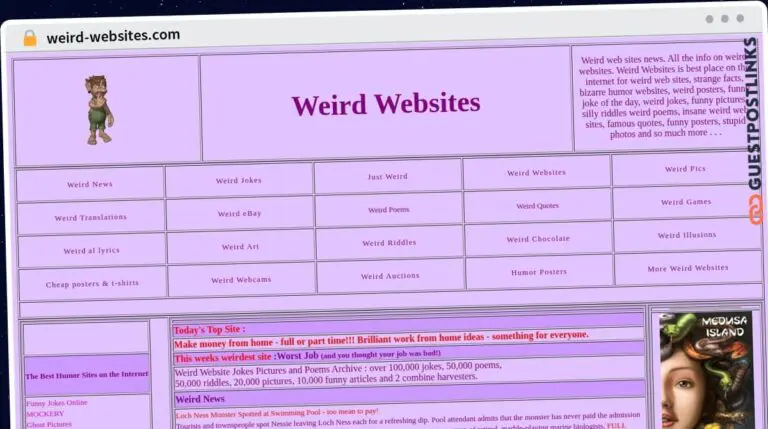The image size is (768, 429).
Task: Select Humor Posters link
Action: point(539,272)
